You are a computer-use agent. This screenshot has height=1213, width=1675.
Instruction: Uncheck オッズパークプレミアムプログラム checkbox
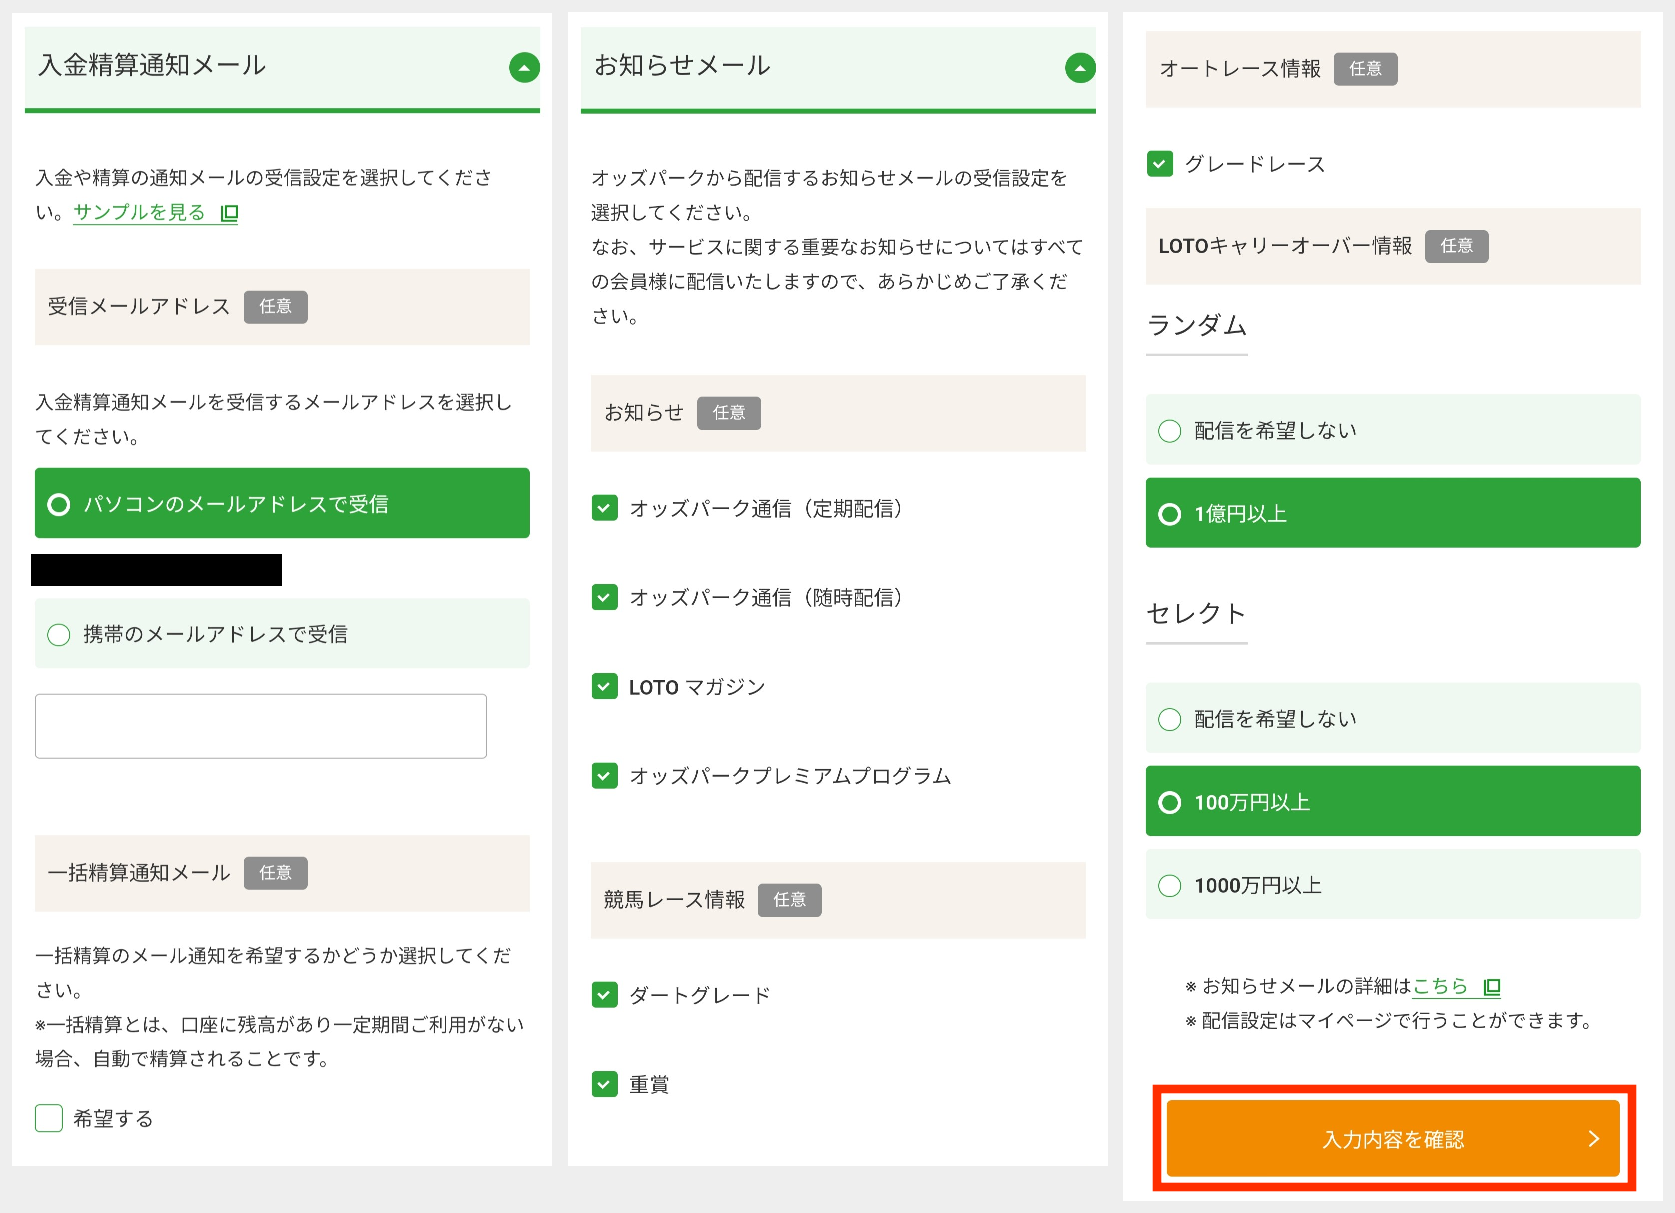(604, 775)
